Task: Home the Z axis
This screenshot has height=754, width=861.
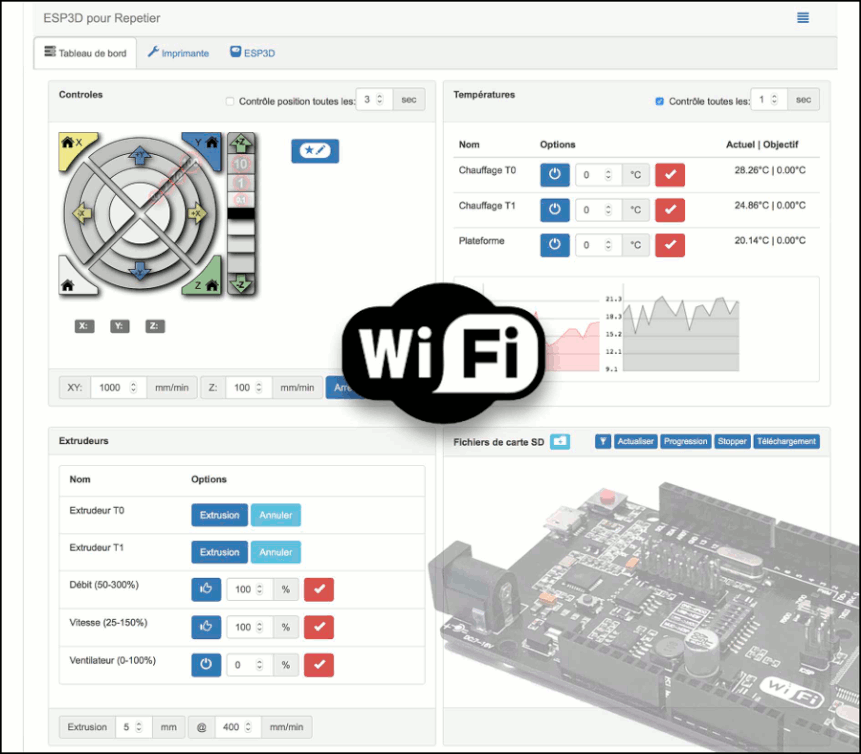Action: coord(206,281)
